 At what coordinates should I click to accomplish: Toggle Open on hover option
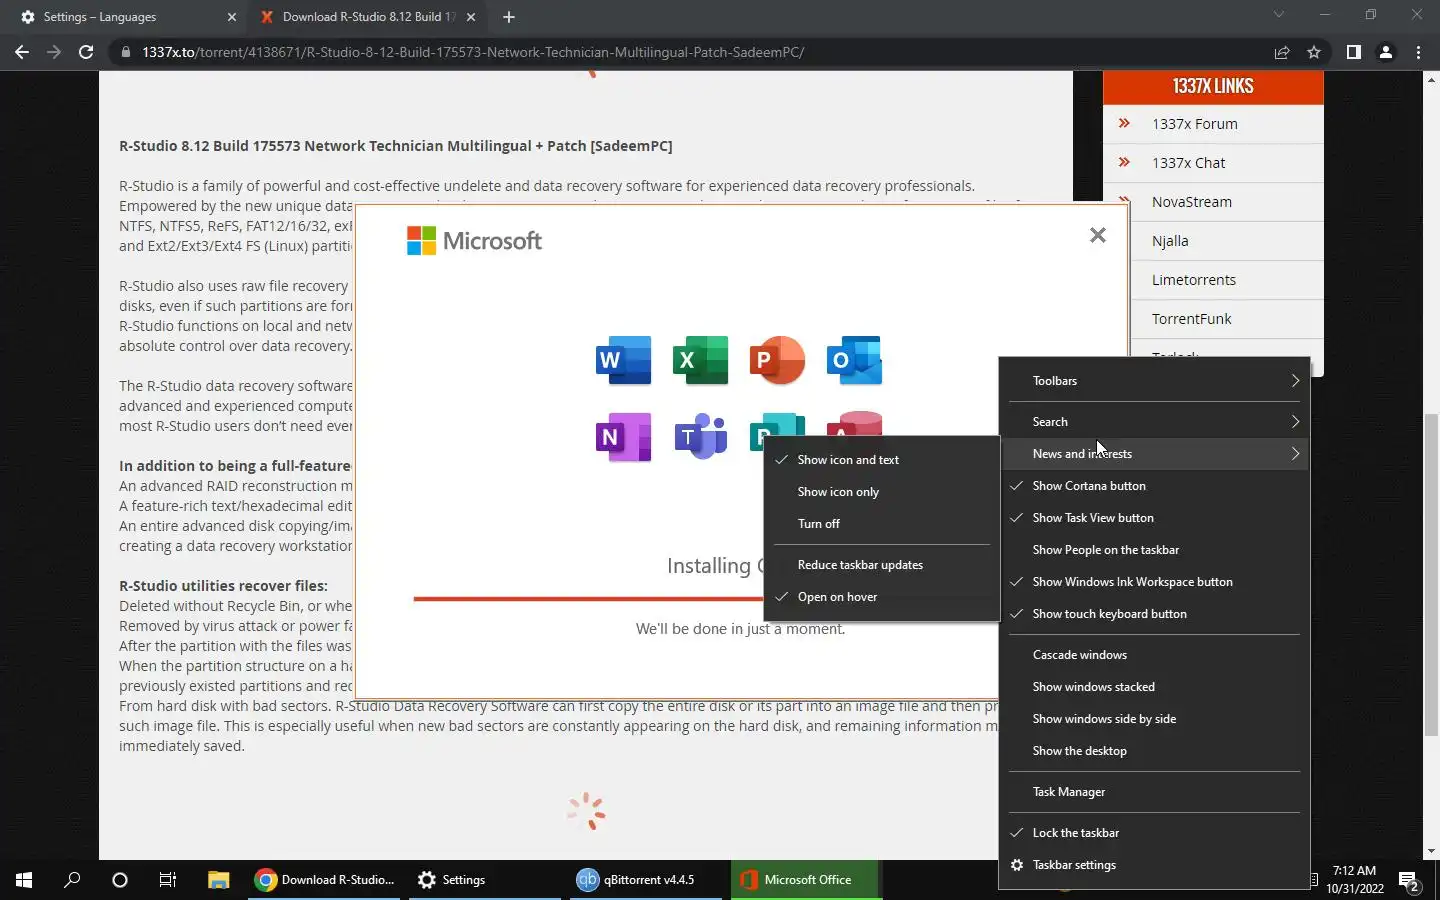(882, 597)
